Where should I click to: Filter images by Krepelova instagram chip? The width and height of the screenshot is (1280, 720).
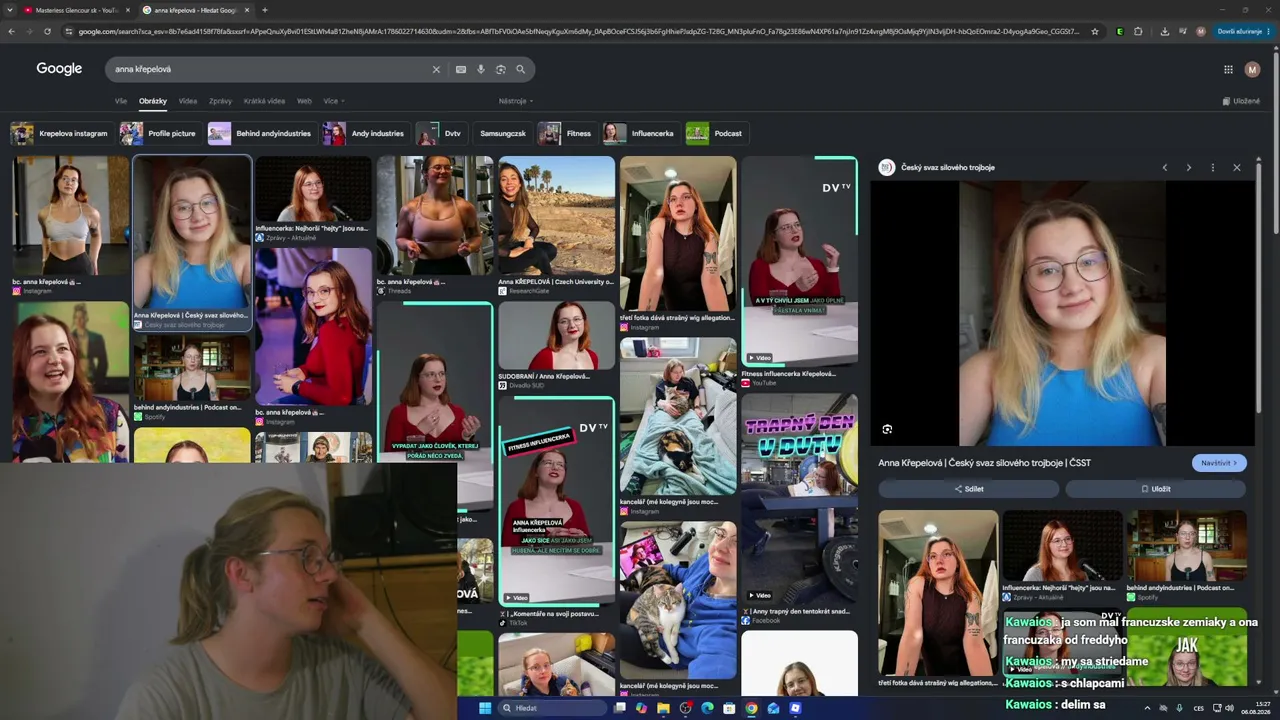tap(60, 133)
